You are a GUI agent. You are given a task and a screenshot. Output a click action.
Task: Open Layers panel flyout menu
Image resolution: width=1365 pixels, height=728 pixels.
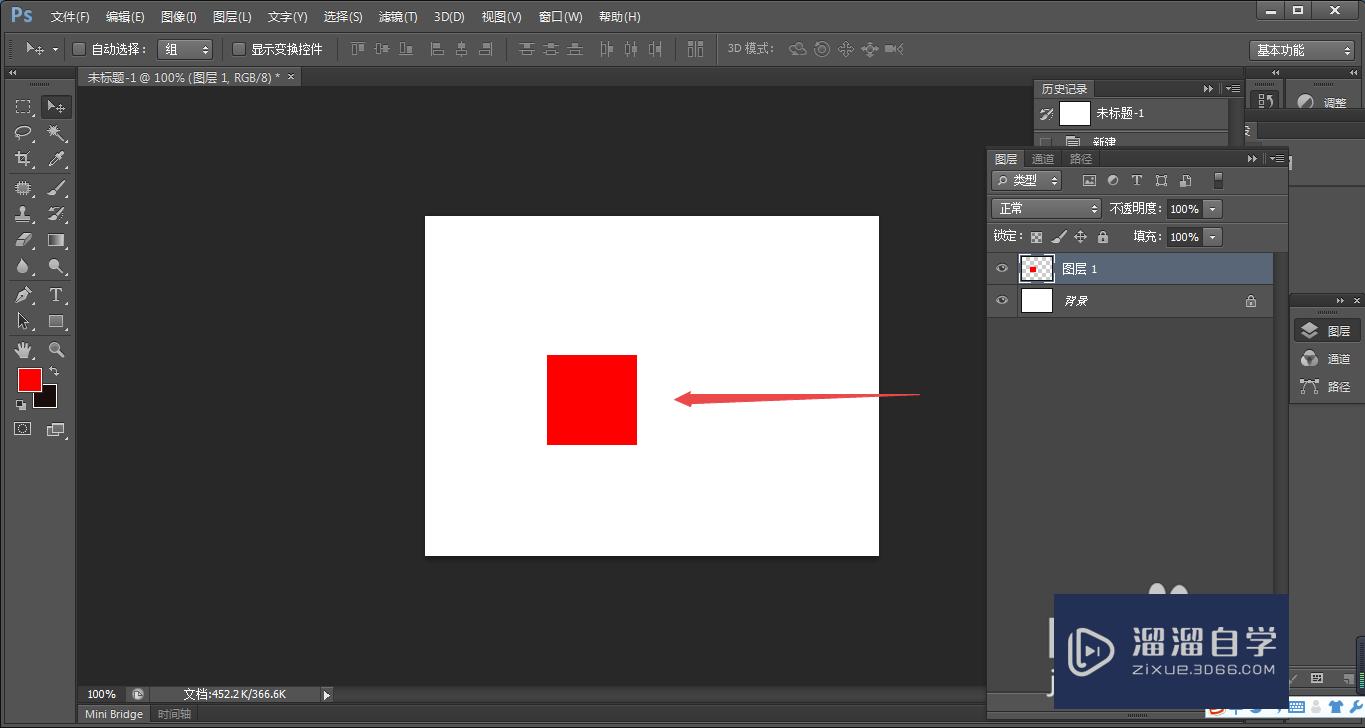(x=1275, y=159)
